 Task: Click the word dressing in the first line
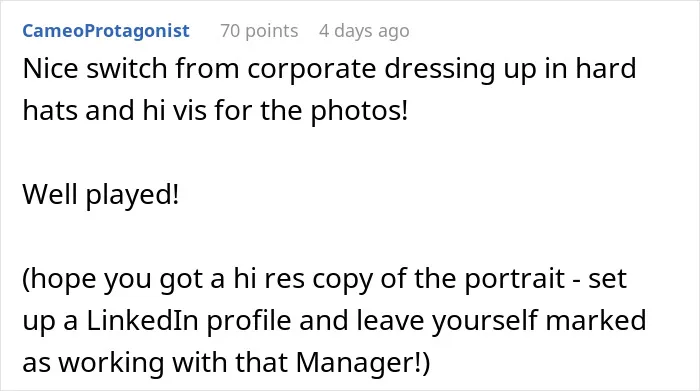coord(439,69)
